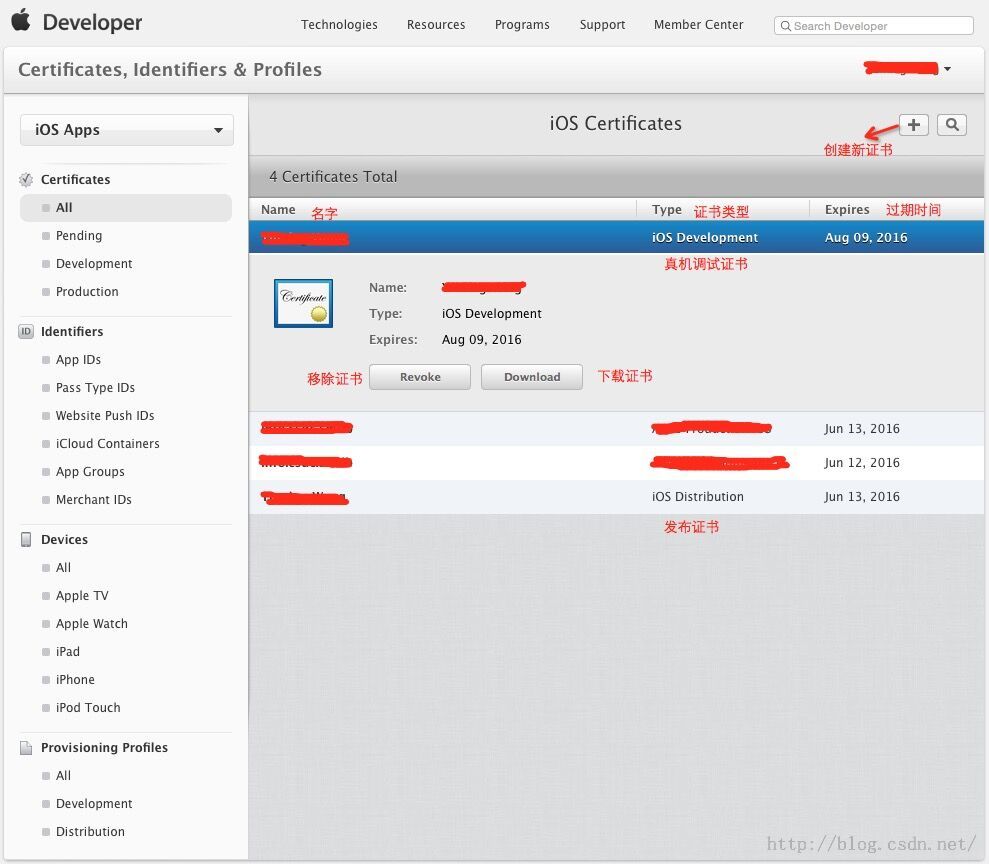Click the Provisioning Profiles section heading
This screenshot has width=989, height=864.
pos(104,748)
